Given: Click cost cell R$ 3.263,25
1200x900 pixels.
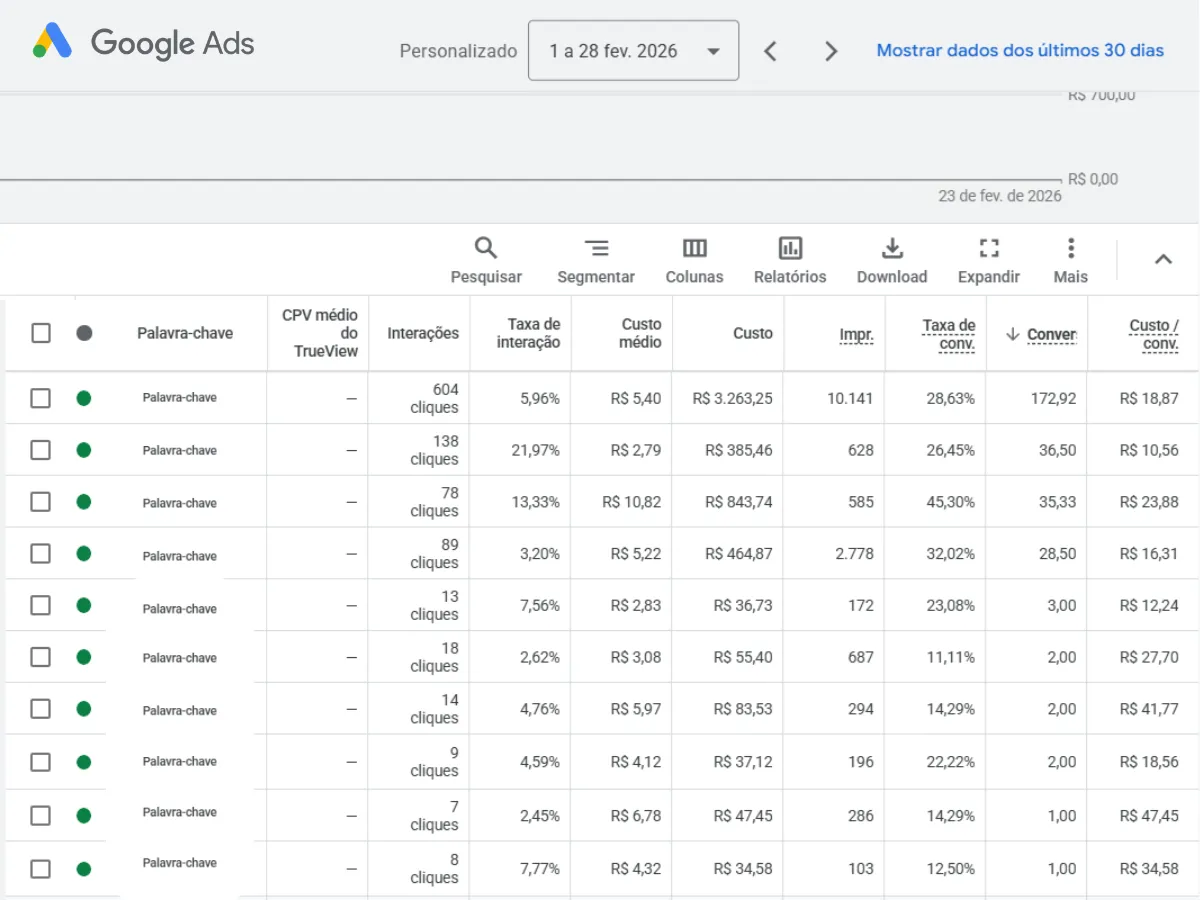Looking at the screenshot, I should coord(732,398).
